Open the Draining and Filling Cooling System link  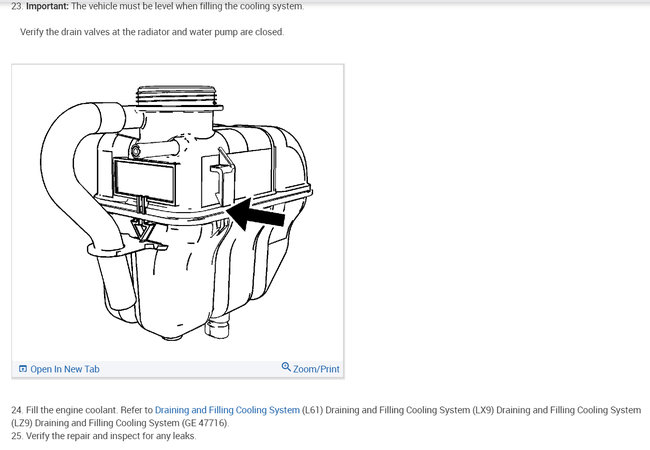(x=227, y=410)
